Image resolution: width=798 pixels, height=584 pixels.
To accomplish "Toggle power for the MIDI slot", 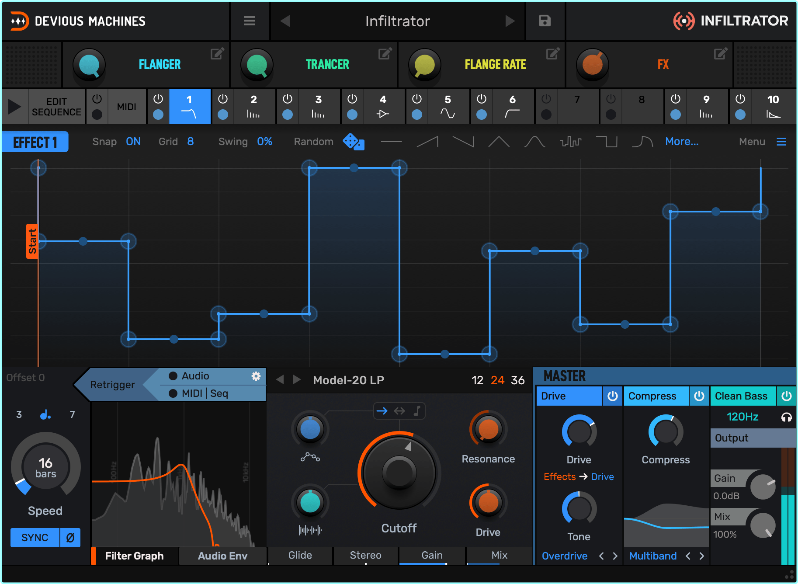I will [97, 99].
